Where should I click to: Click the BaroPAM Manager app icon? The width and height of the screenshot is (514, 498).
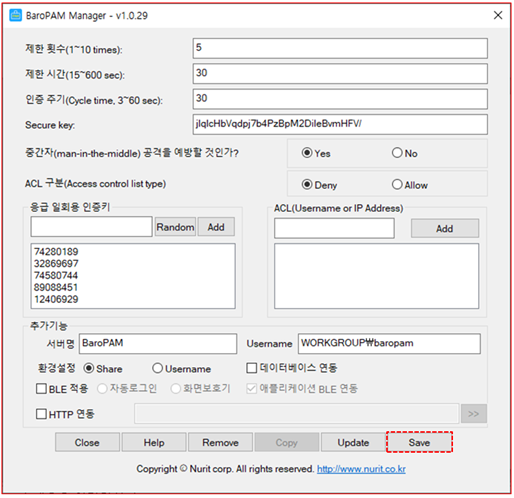tap(15, 15)
